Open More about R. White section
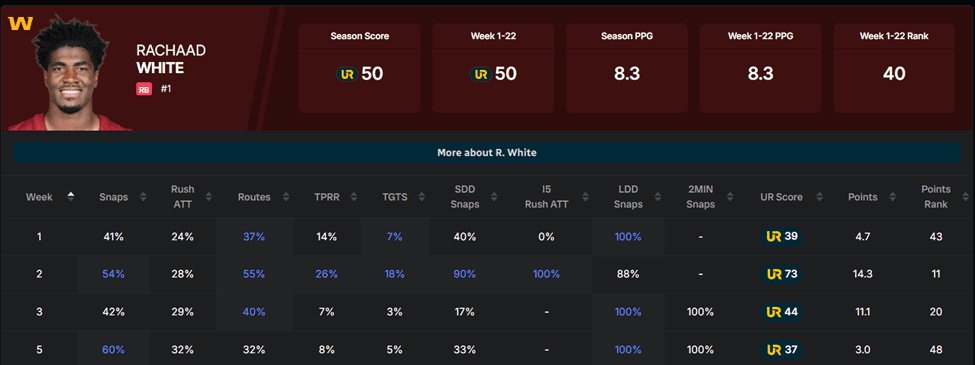 pyautogui.click(x=487, y=152)
